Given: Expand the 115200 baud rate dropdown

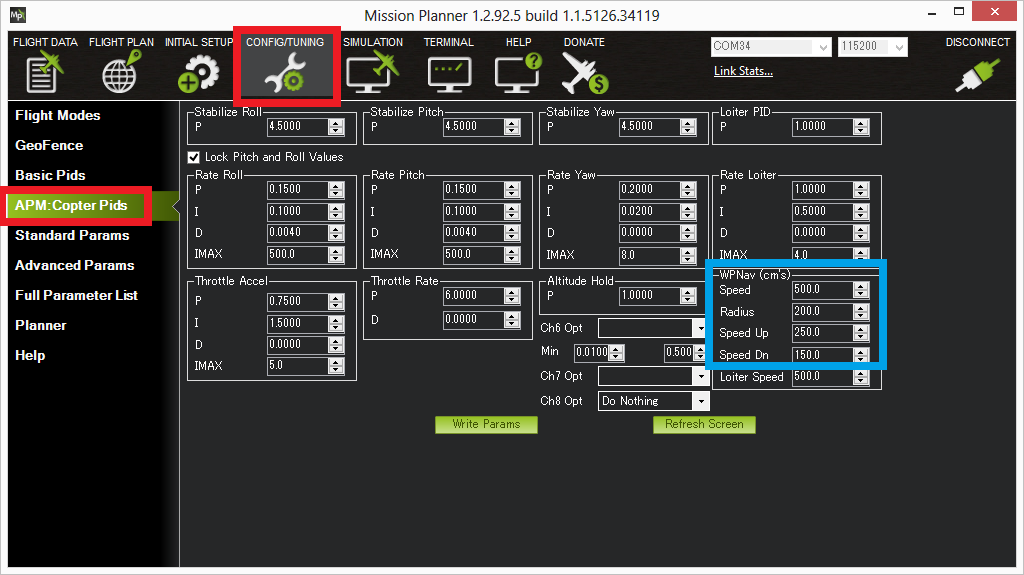Looking at the screenshot, I should pos(899,47).
